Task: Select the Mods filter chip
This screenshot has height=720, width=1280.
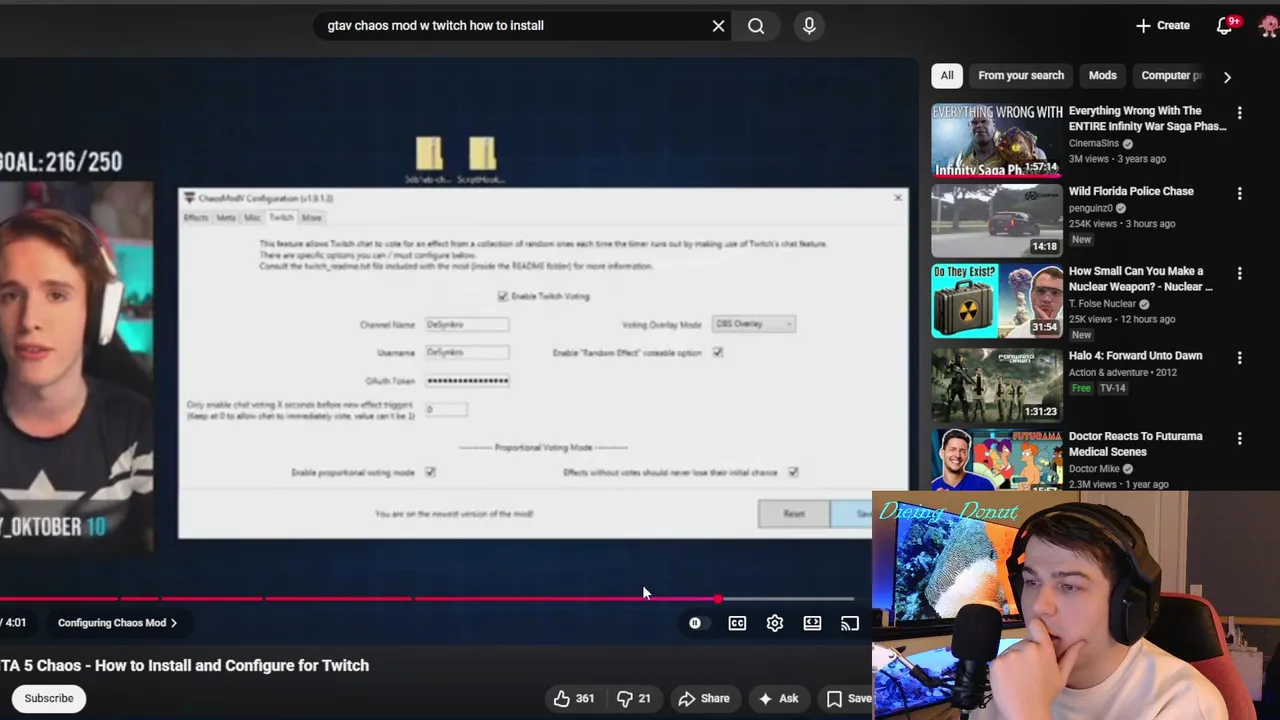Action: click(x=1102, y=75)
